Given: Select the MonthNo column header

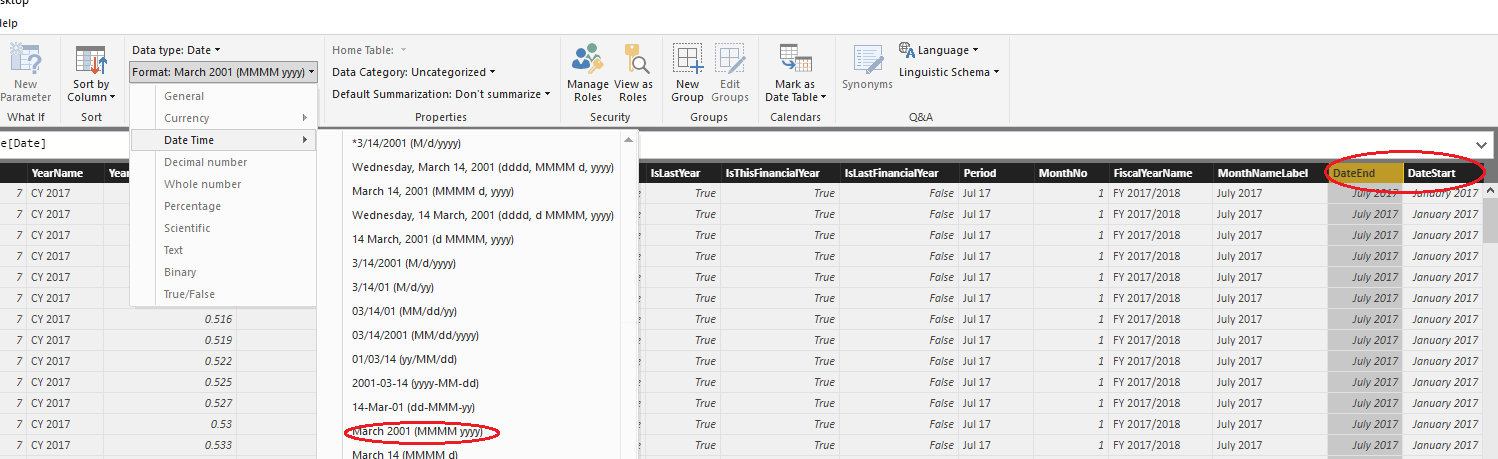Looking at the screenshot, I should coord(1070,173).
